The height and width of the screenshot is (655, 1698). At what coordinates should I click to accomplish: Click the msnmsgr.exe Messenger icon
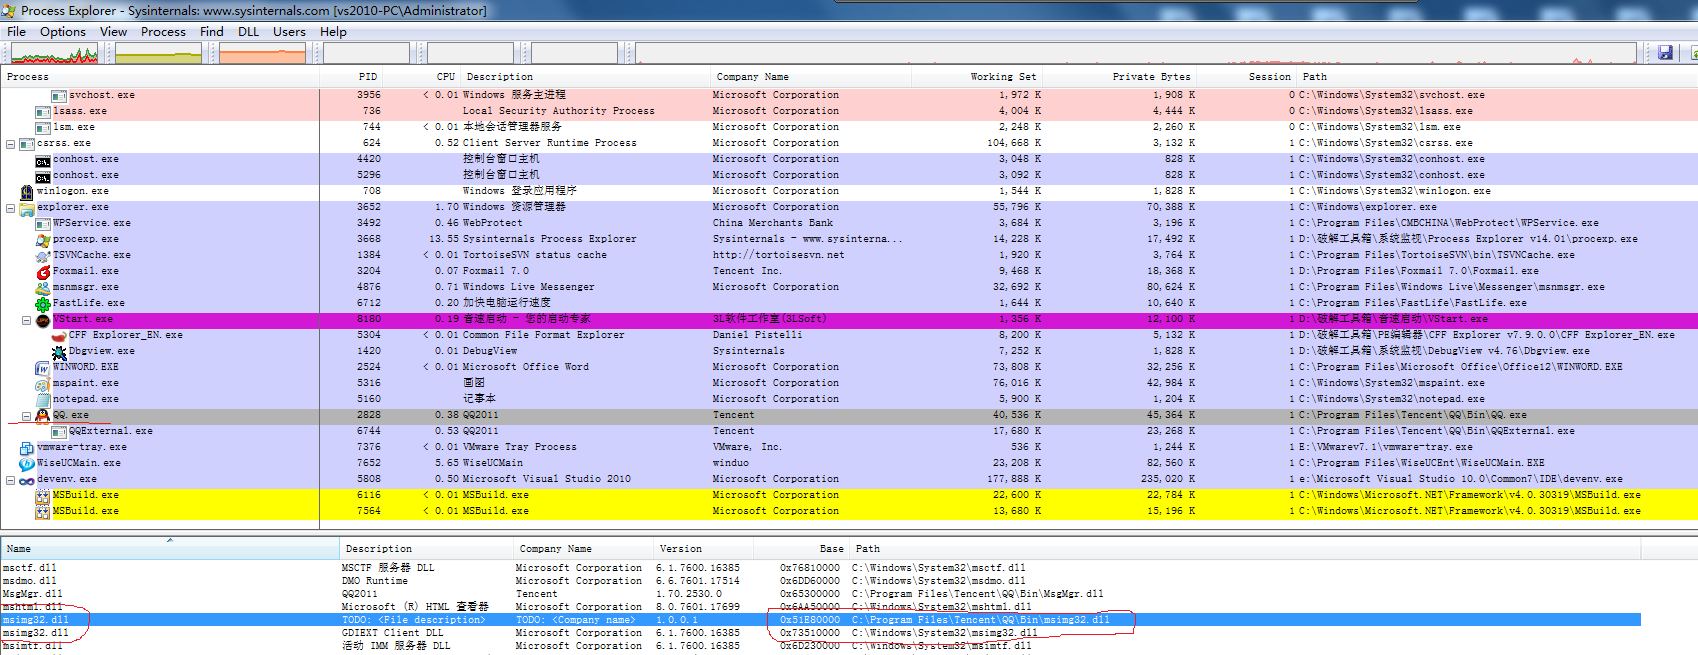tap(43, 288)
